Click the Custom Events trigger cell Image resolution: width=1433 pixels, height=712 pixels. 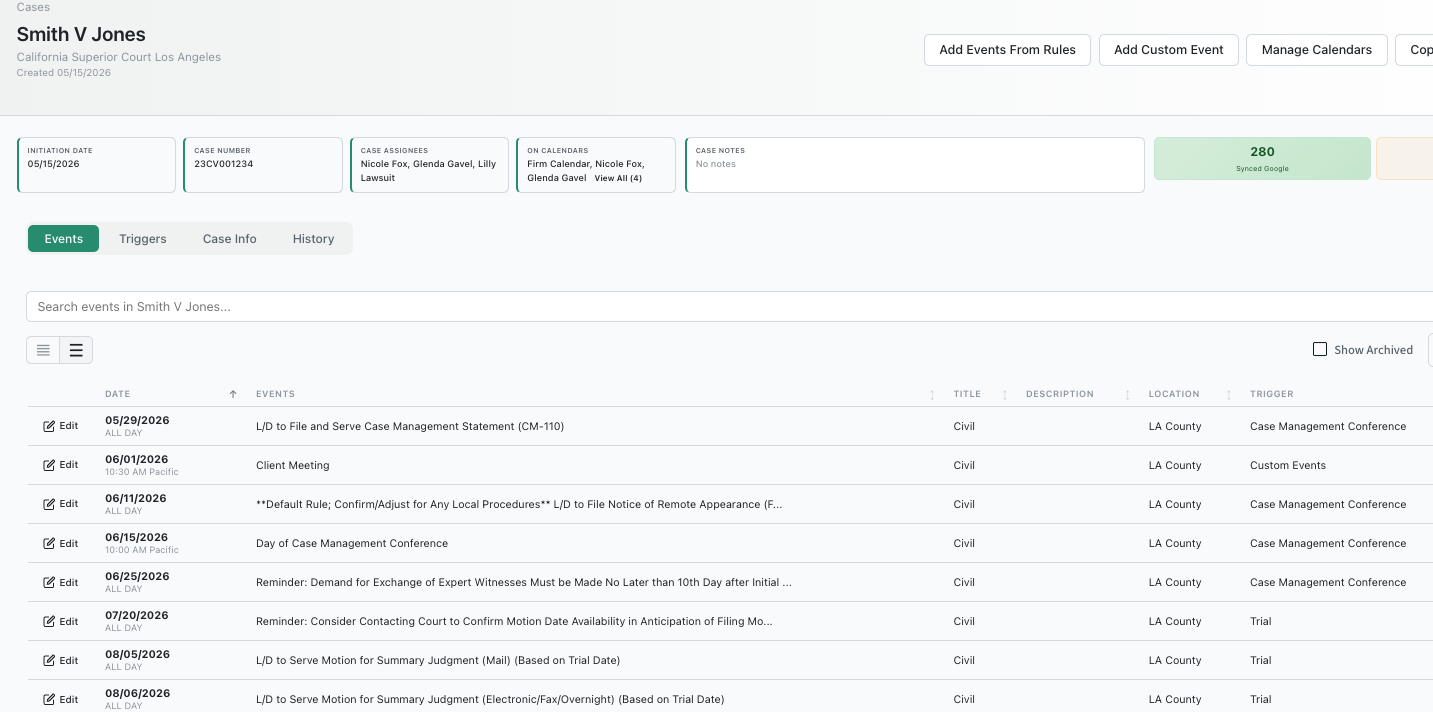point(1288,465)
